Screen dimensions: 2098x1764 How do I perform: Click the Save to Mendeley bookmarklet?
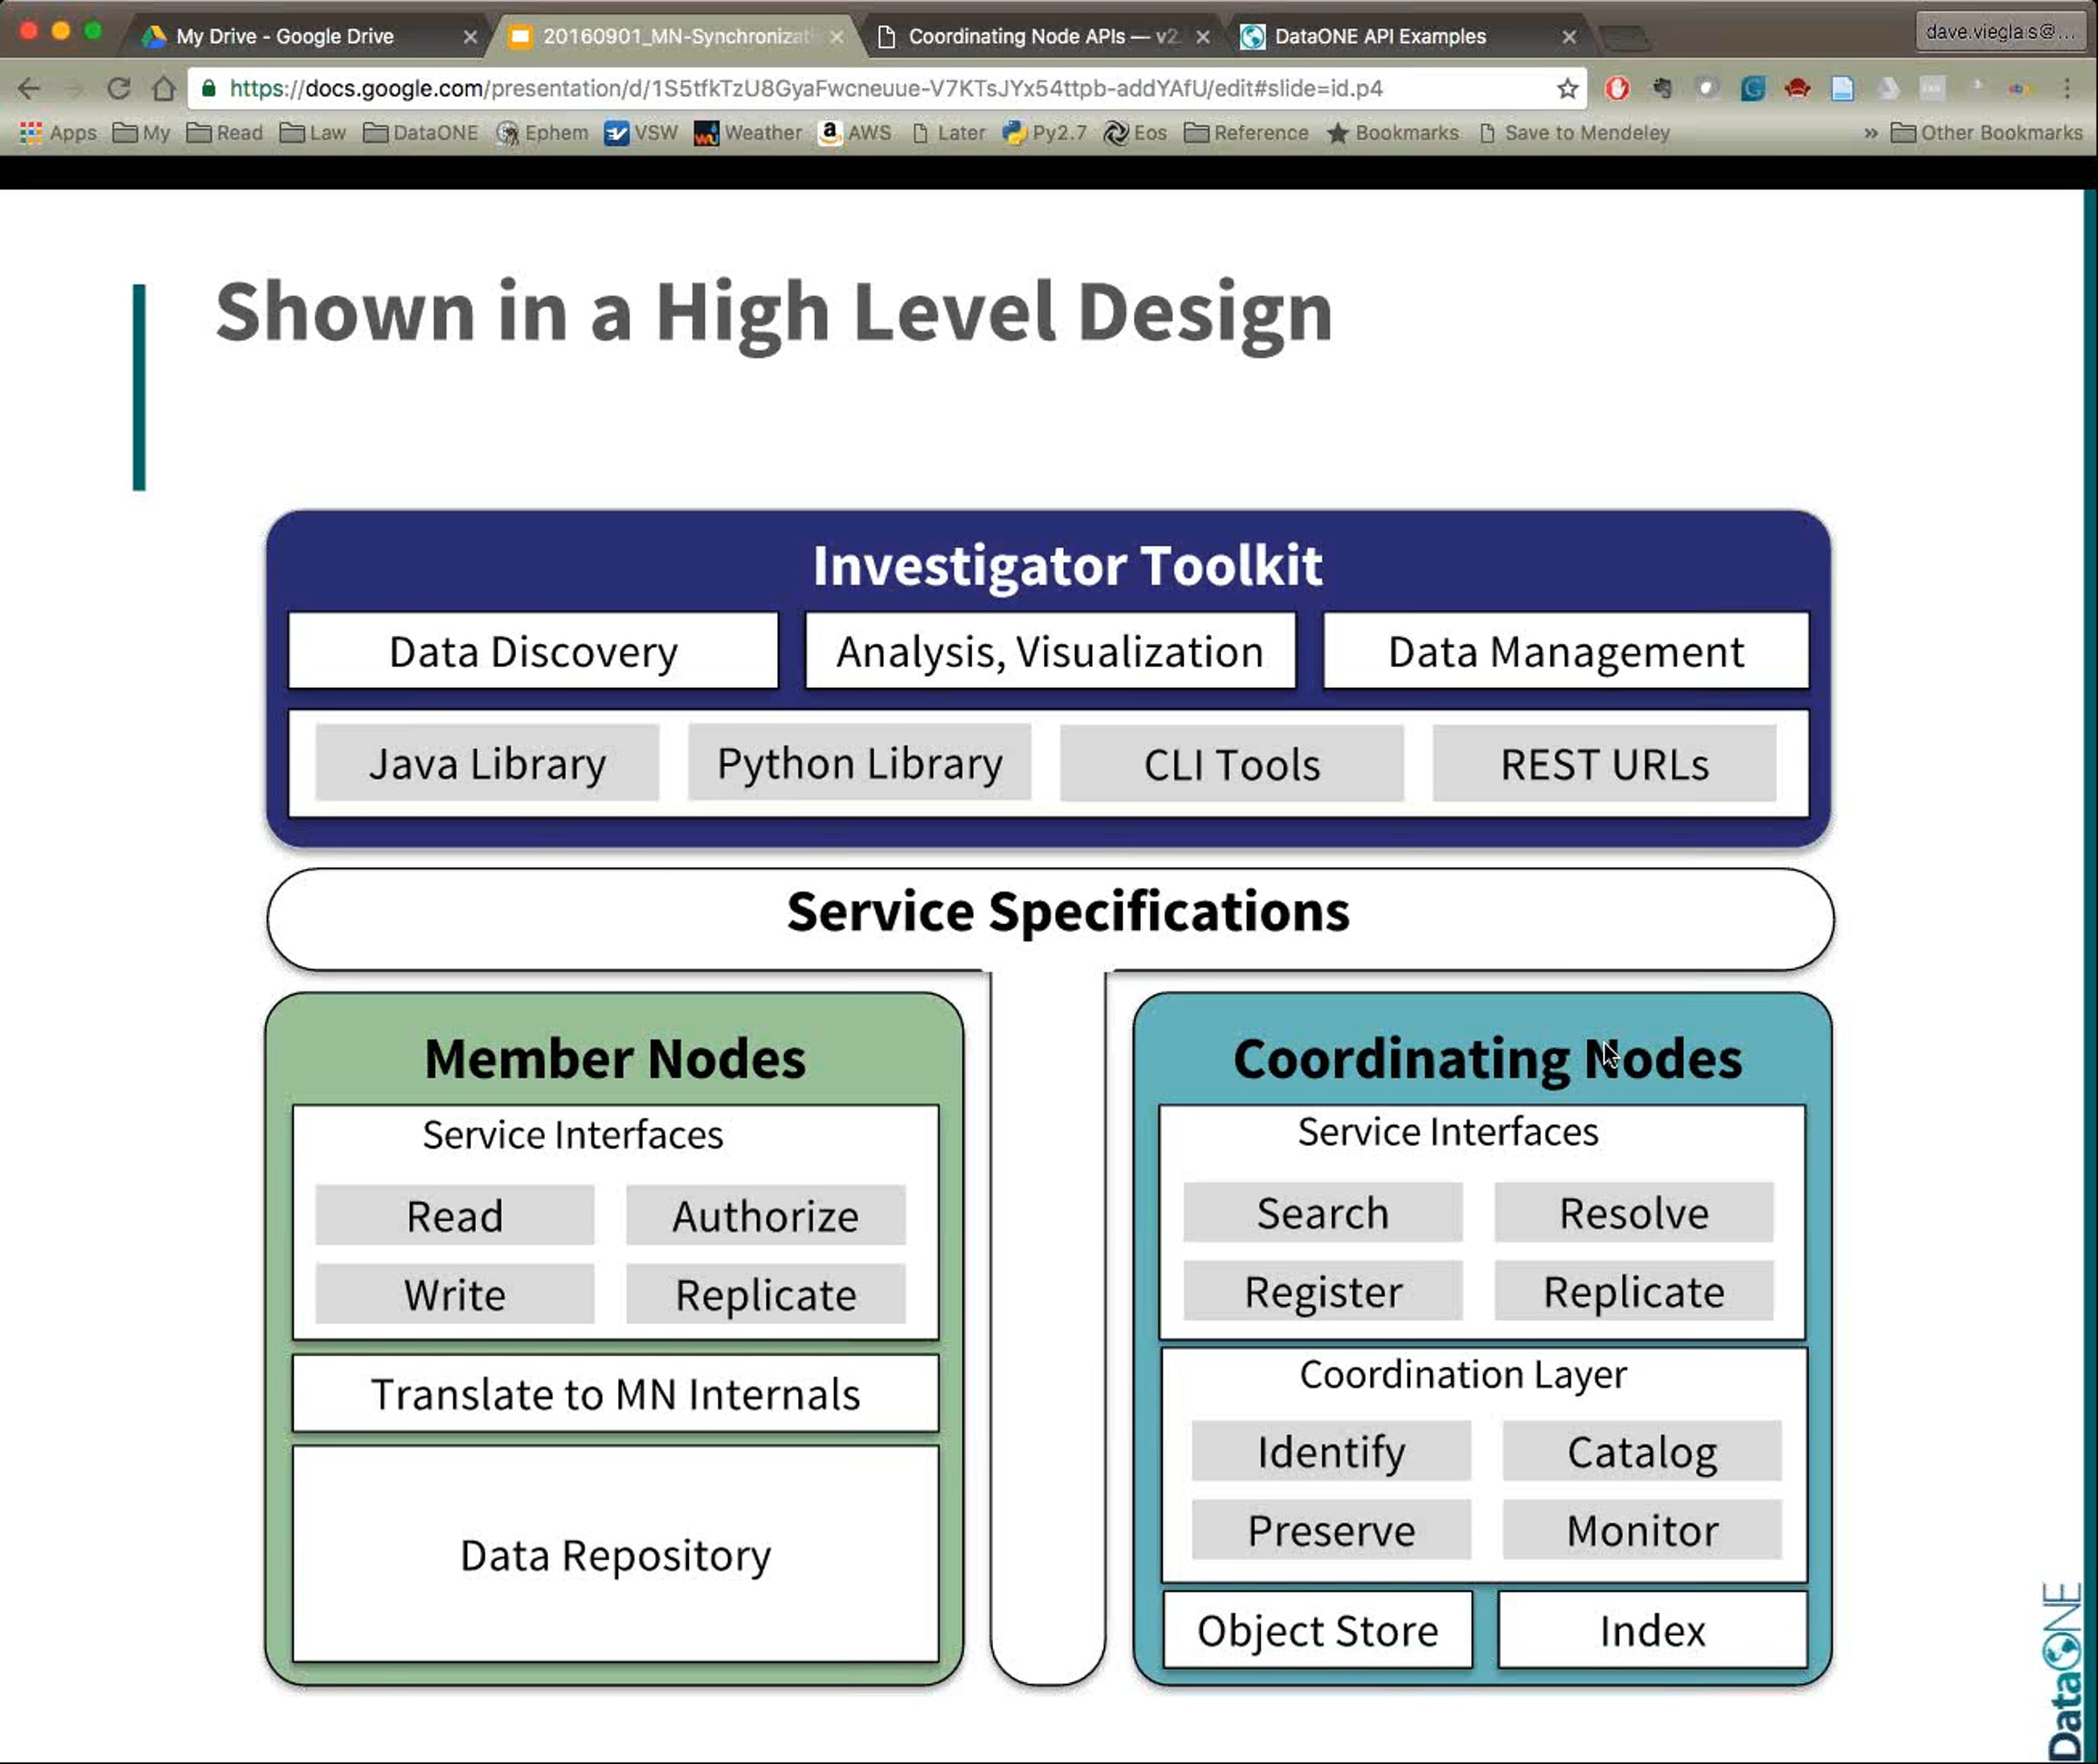coord(1575,132)
